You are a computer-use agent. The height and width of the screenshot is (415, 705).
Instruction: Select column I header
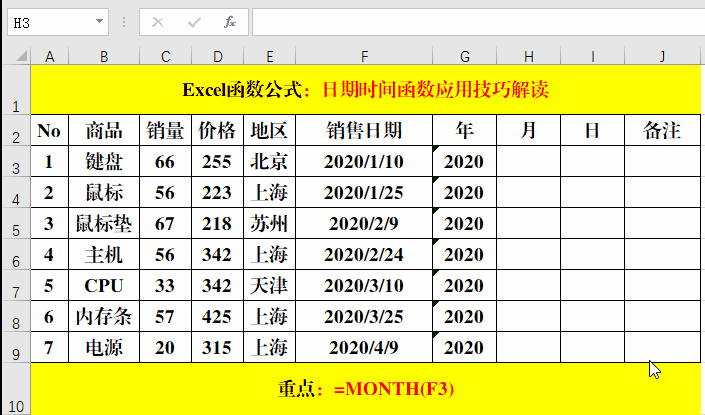point(592,57)
